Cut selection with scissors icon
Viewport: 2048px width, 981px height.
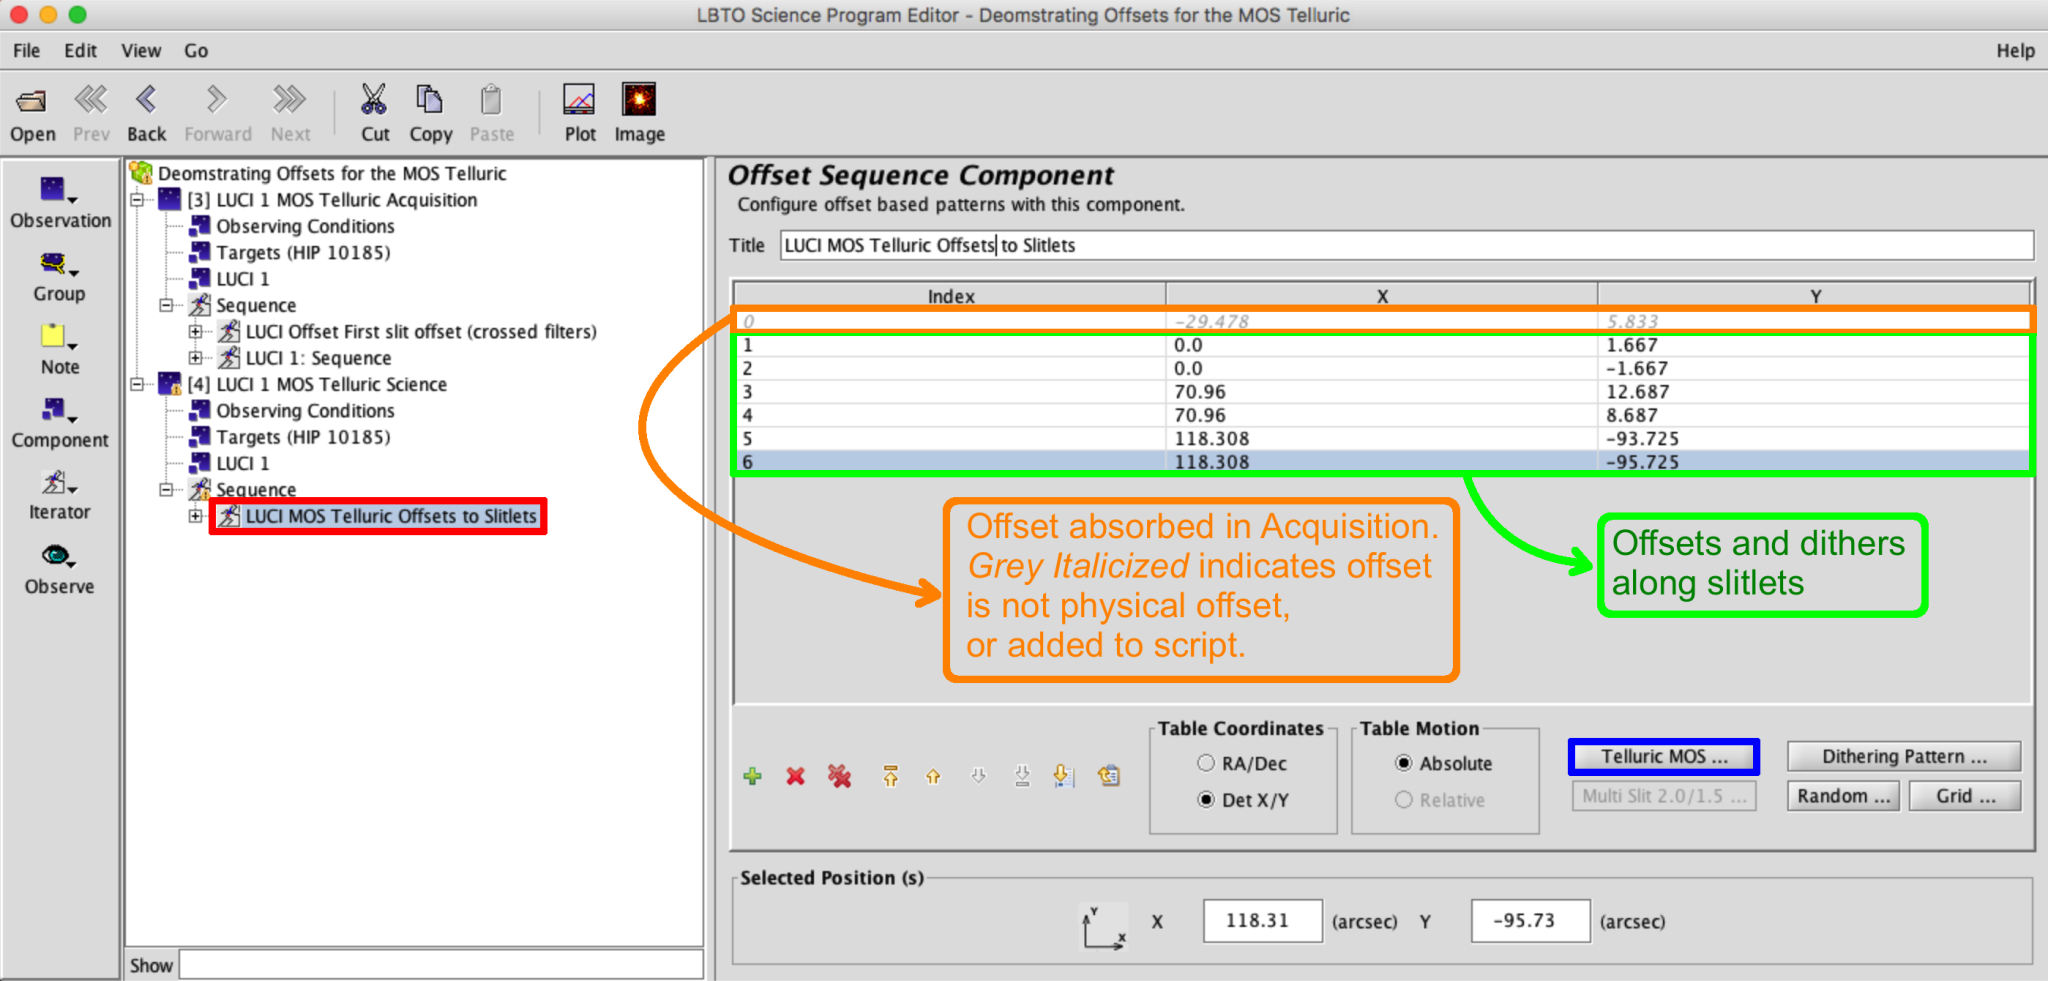click(x=375, y=113)
